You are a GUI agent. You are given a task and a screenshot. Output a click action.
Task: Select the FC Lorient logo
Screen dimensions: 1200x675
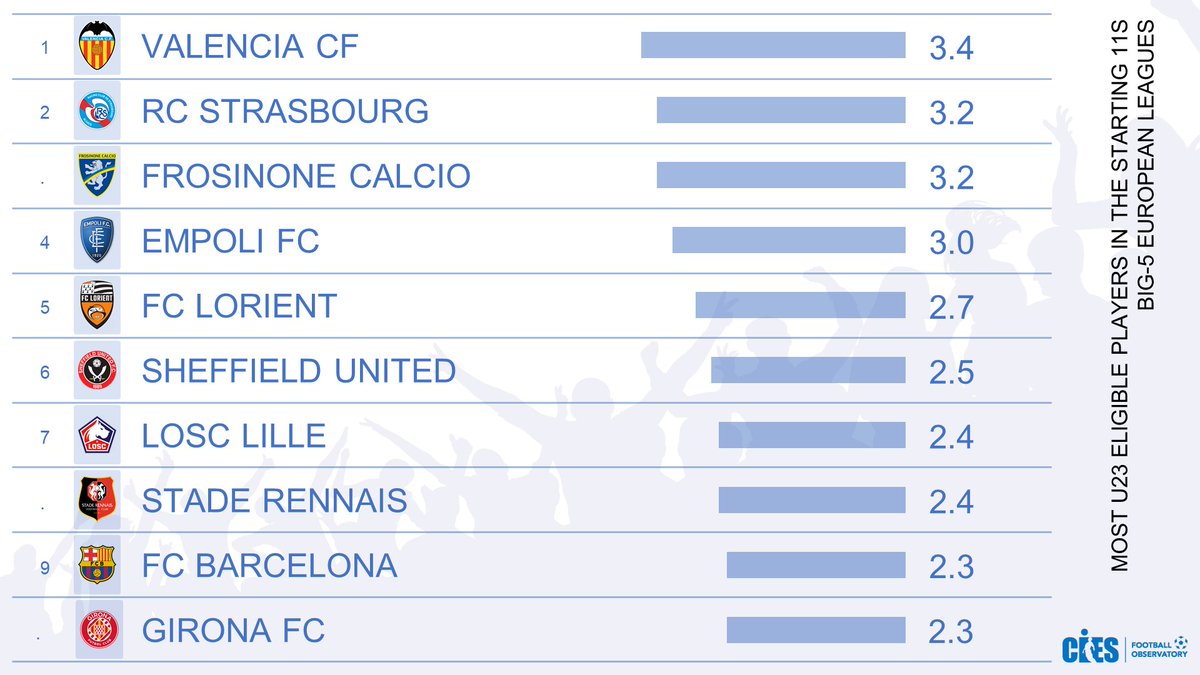click(98, 305)
